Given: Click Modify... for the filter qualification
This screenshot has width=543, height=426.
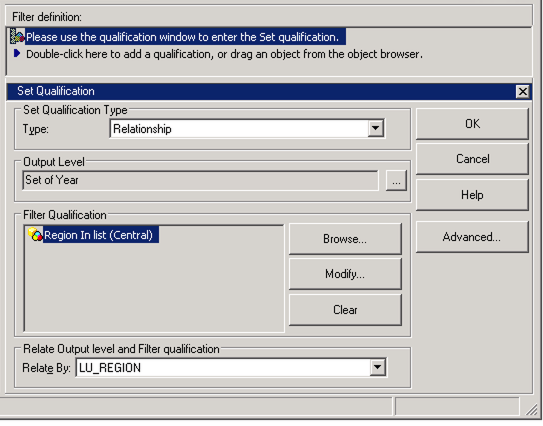Looking at the screenshot, I should click(345, 274).
